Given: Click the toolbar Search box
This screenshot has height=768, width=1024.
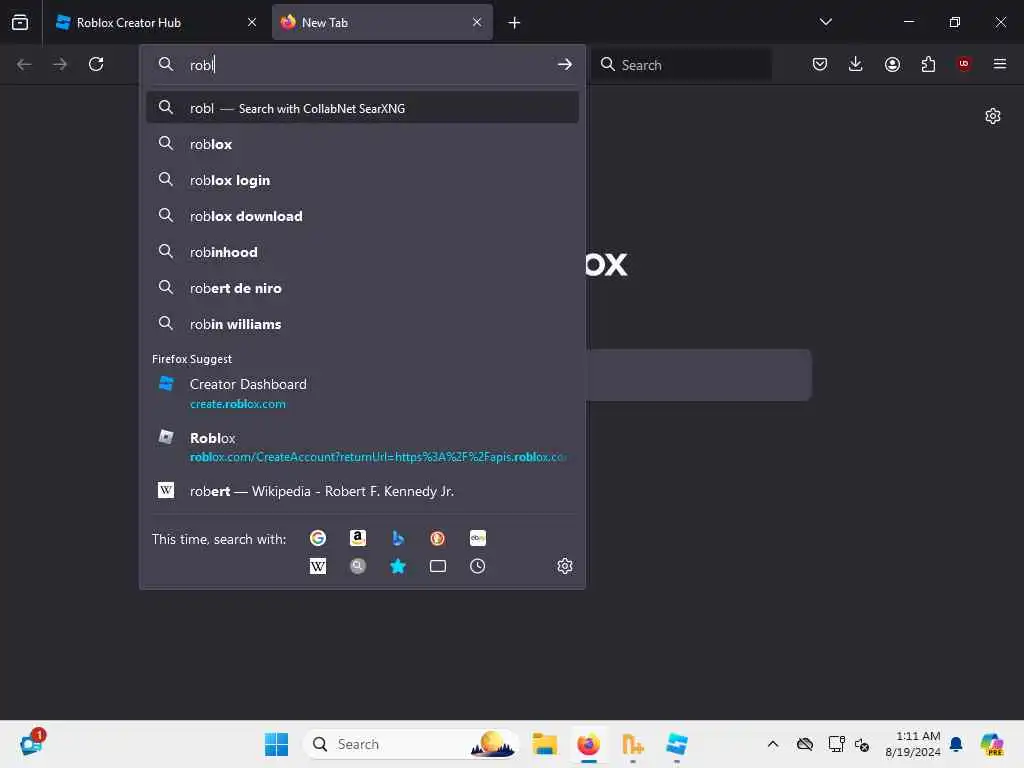Looking at the screenshot, I should 682,65.
